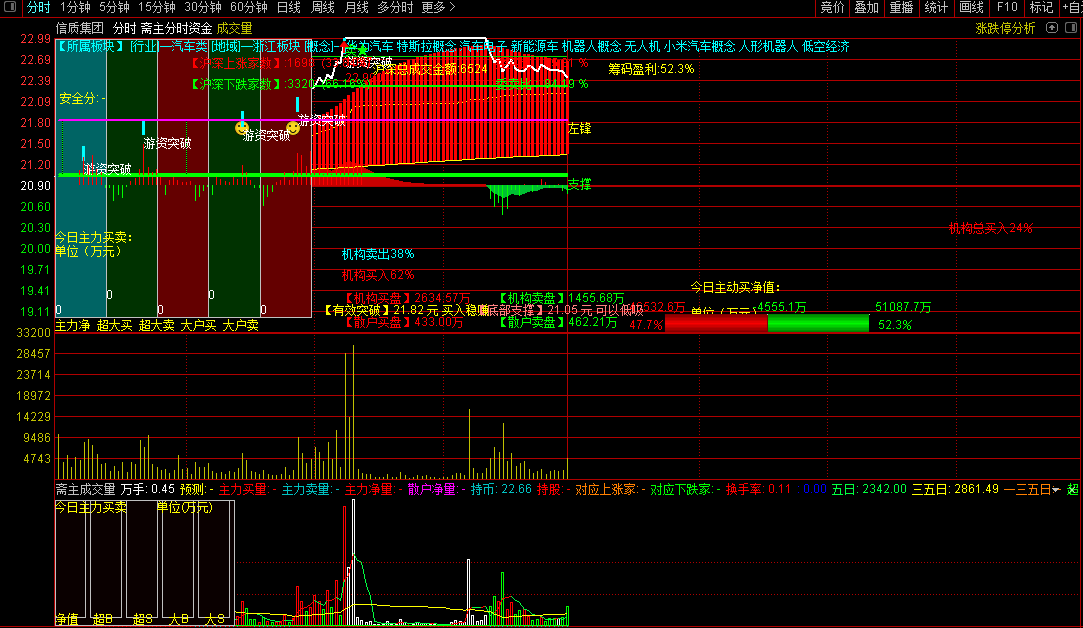Open the 涨跌停分析 link
The image size is (1083, 628).
coord(1005,28)
